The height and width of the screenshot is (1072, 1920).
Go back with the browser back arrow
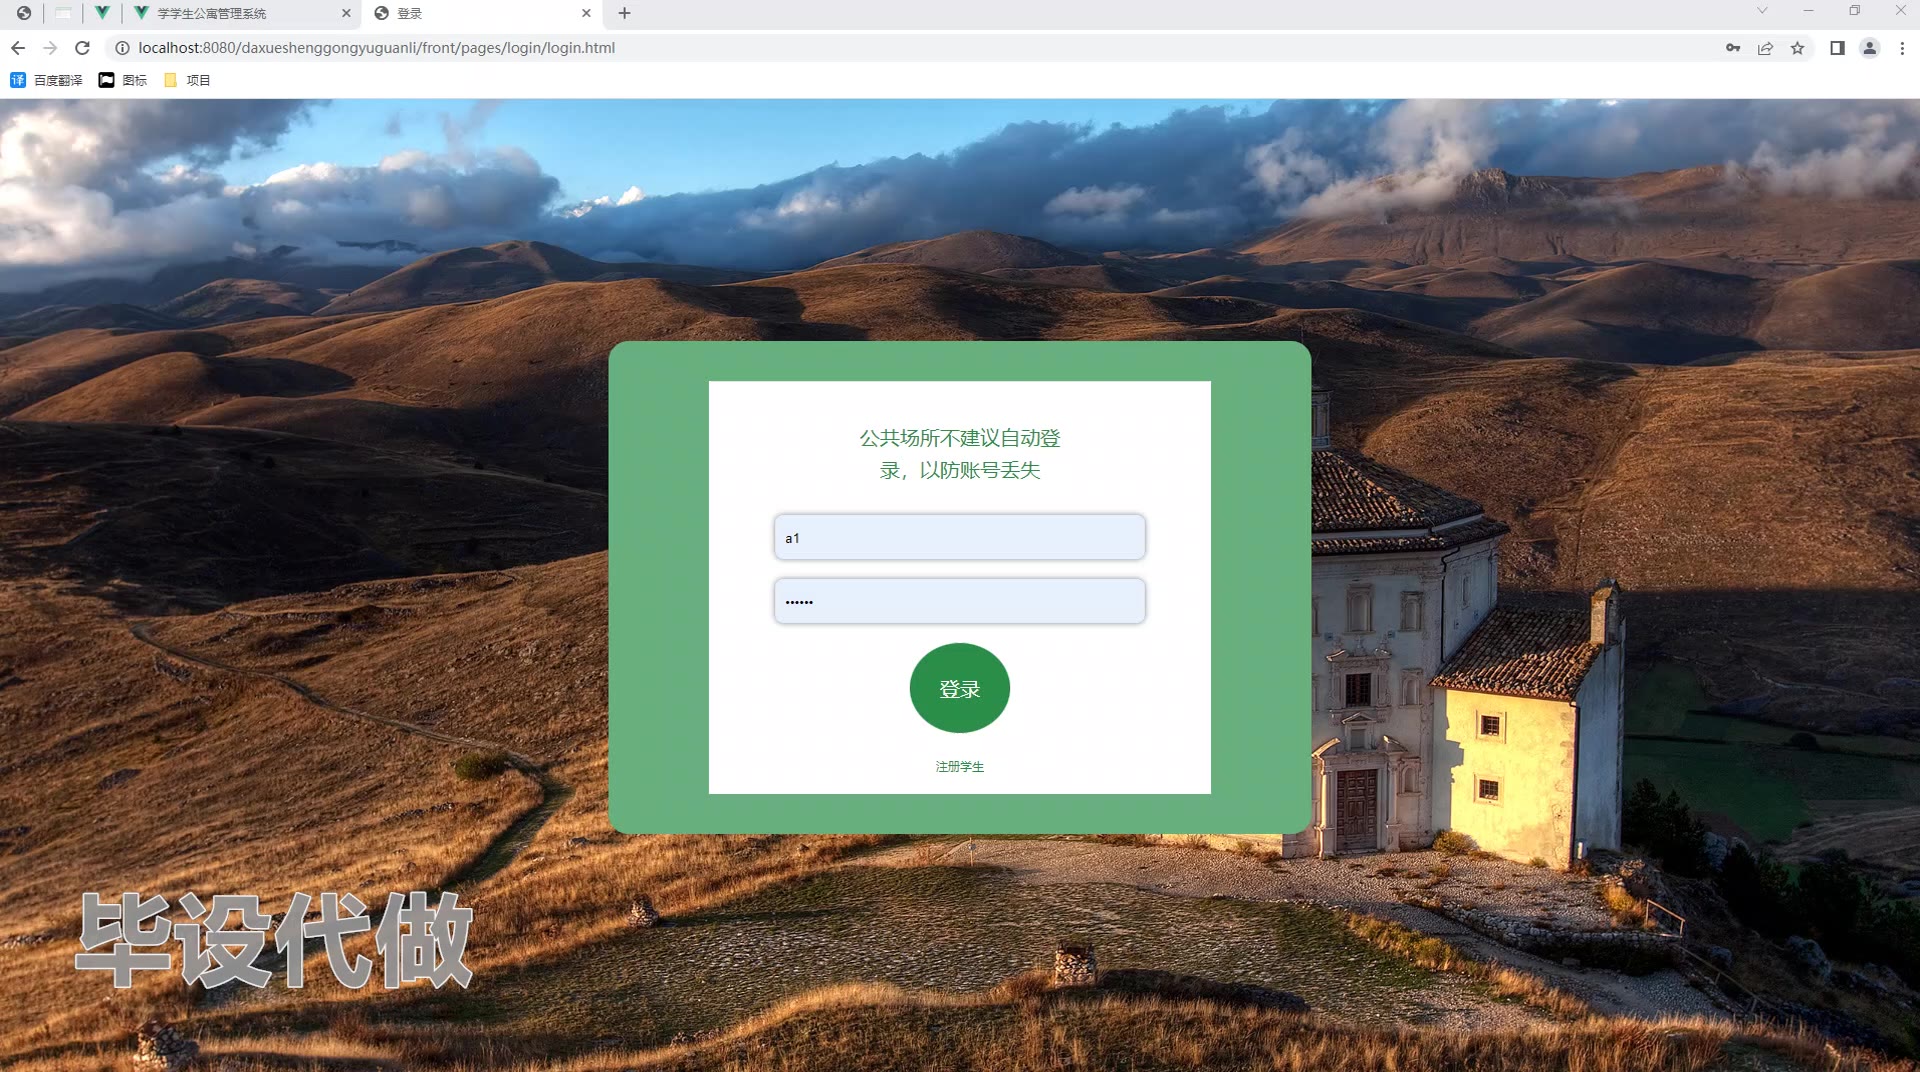tap(18, 48)
